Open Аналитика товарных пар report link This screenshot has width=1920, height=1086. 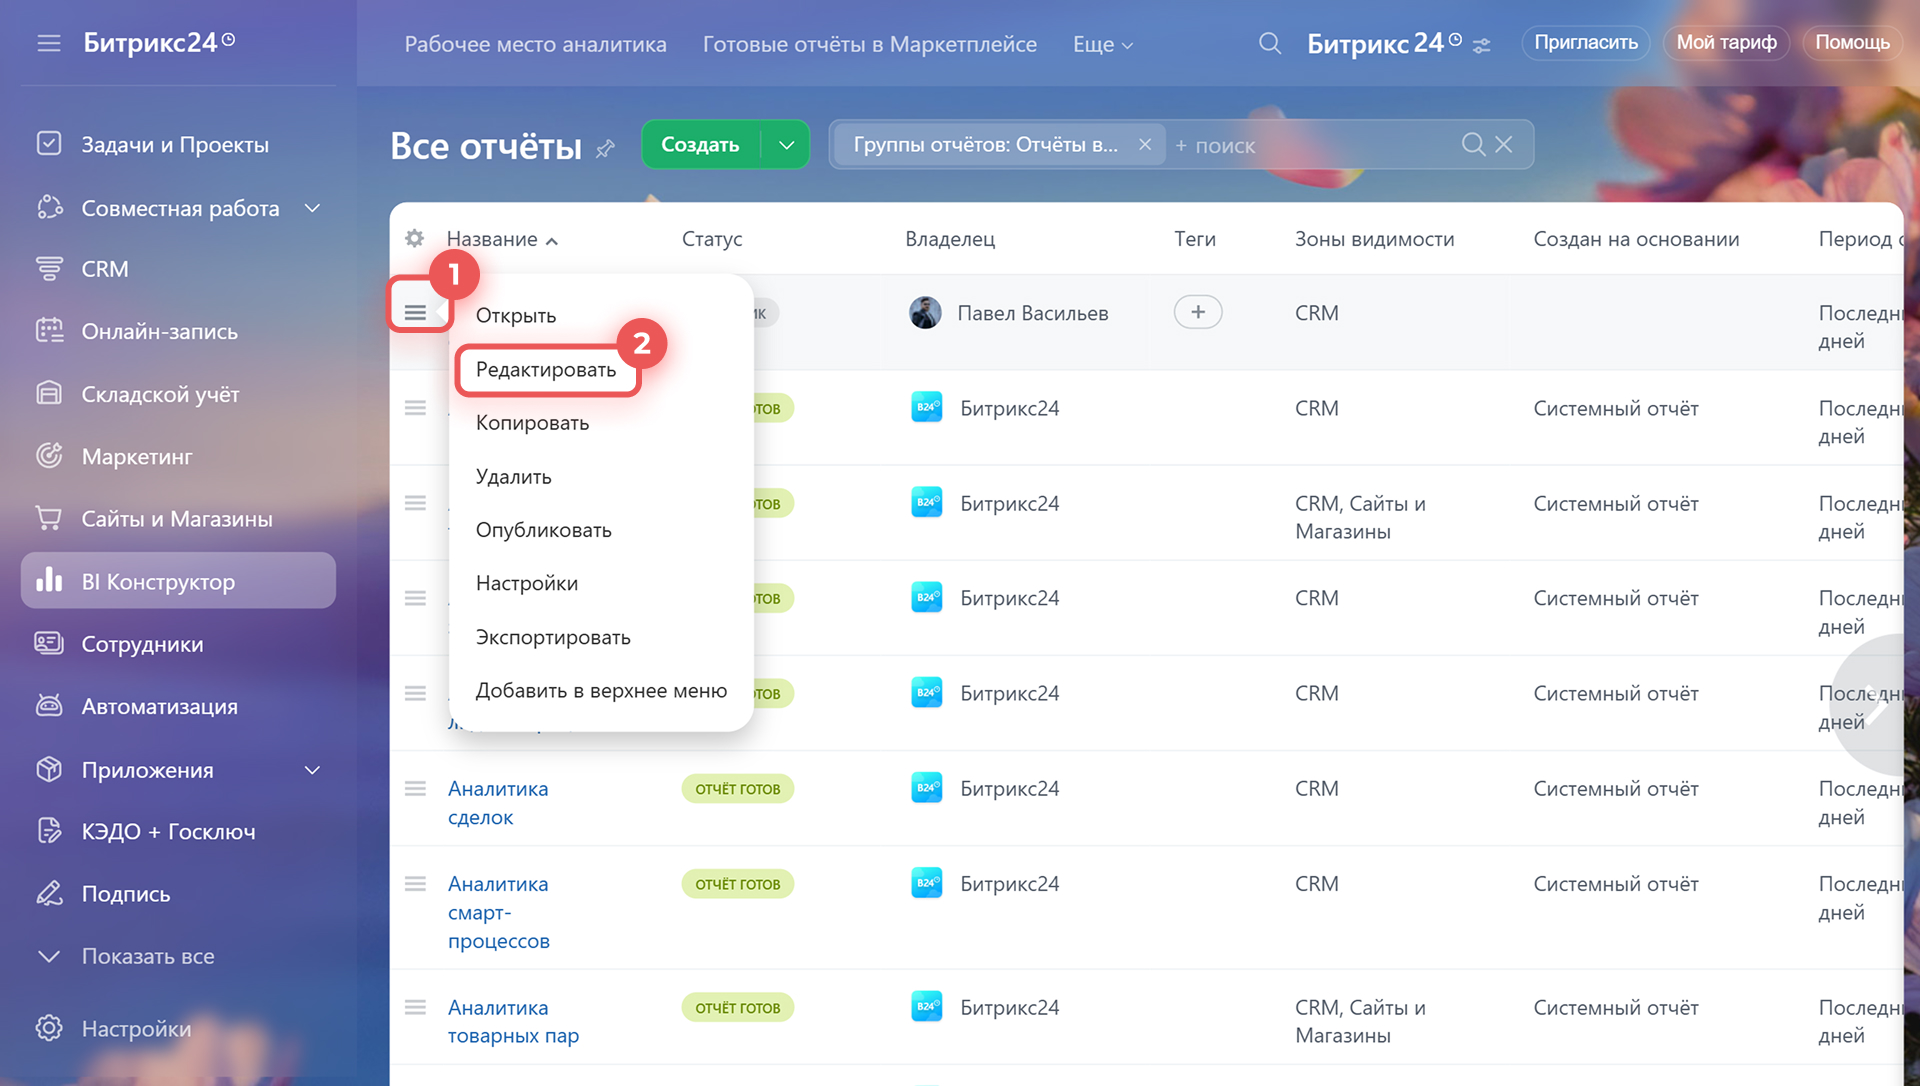tap(513, 1021)
